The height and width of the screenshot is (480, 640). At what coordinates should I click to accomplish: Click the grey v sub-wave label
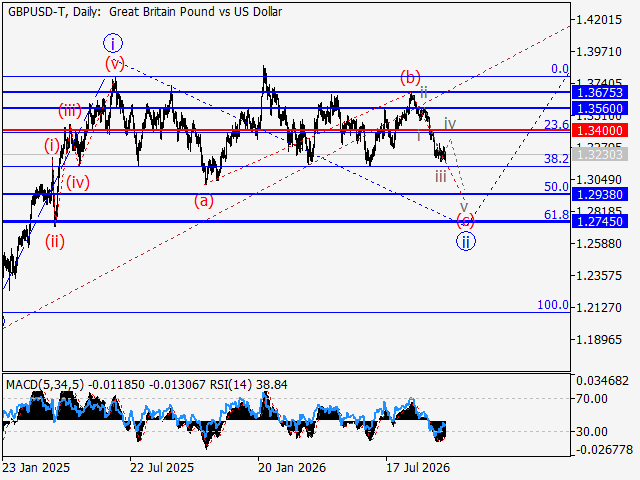click(464, 206)
